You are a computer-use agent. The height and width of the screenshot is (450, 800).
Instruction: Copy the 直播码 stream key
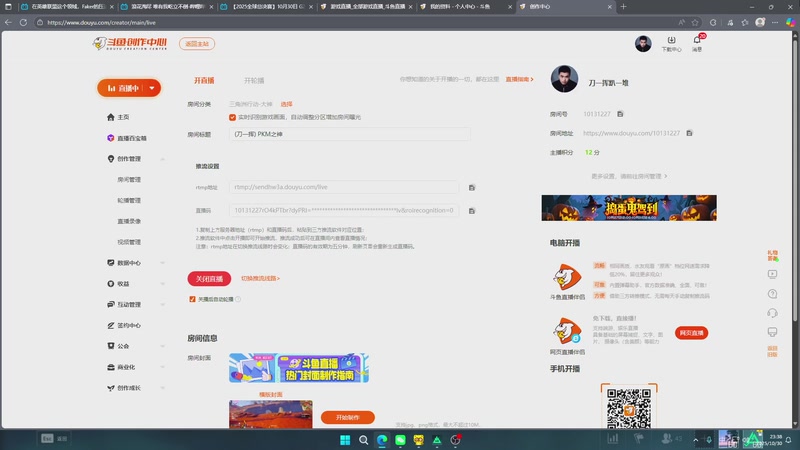(472, 211)
